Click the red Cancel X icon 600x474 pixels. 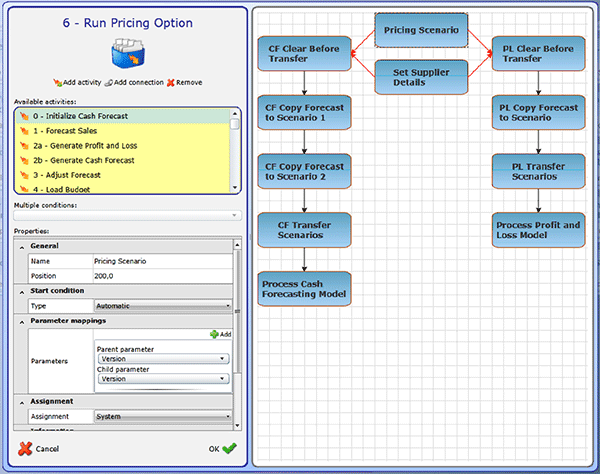23,448
